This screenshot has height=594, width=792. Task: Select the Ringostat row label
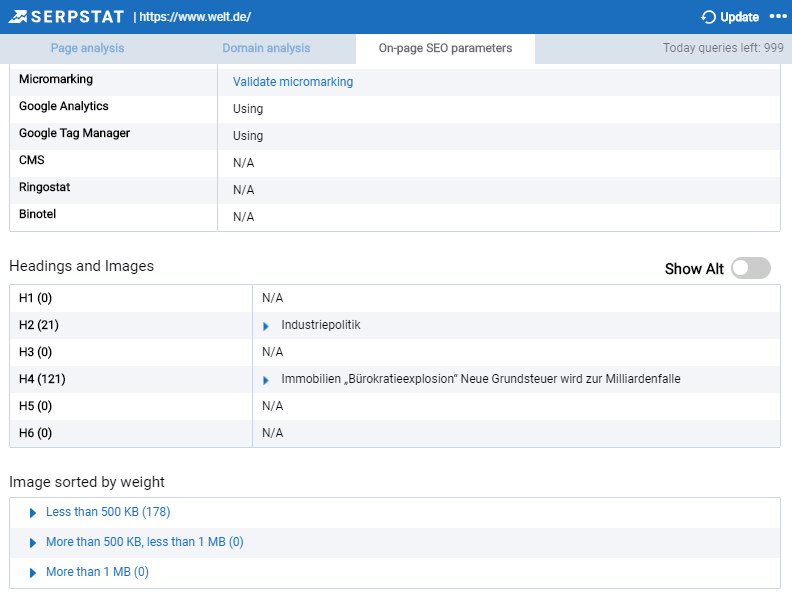[44, 187]
